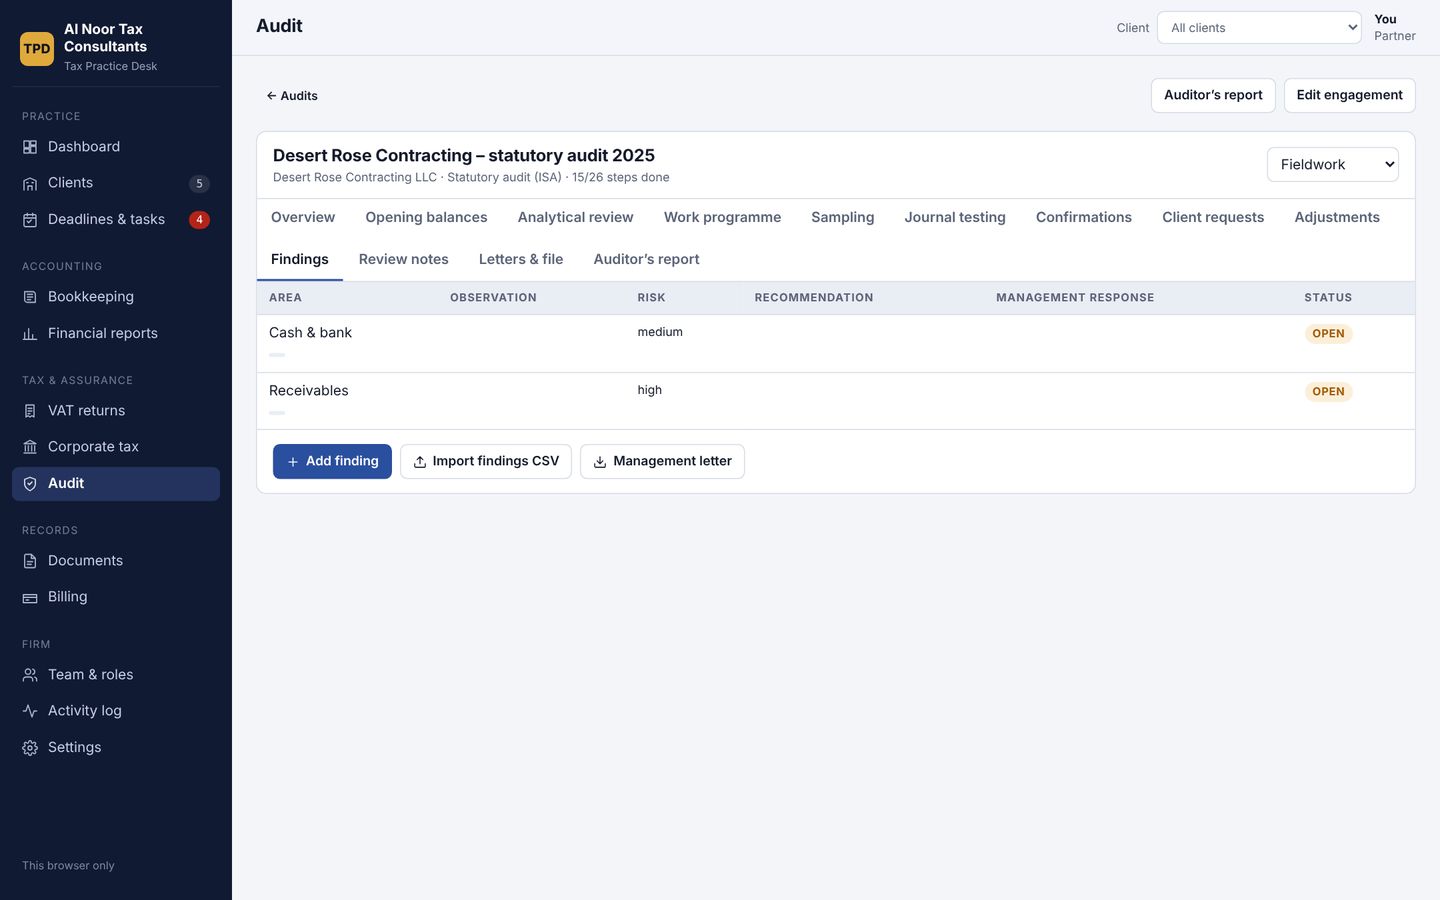Click the Auditor's report button at top
The image size is (1440, 900).
point(1213,96)
